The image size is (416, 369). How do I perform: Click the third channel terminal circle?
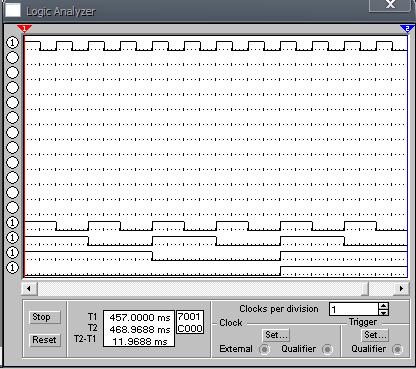point(13,73)
